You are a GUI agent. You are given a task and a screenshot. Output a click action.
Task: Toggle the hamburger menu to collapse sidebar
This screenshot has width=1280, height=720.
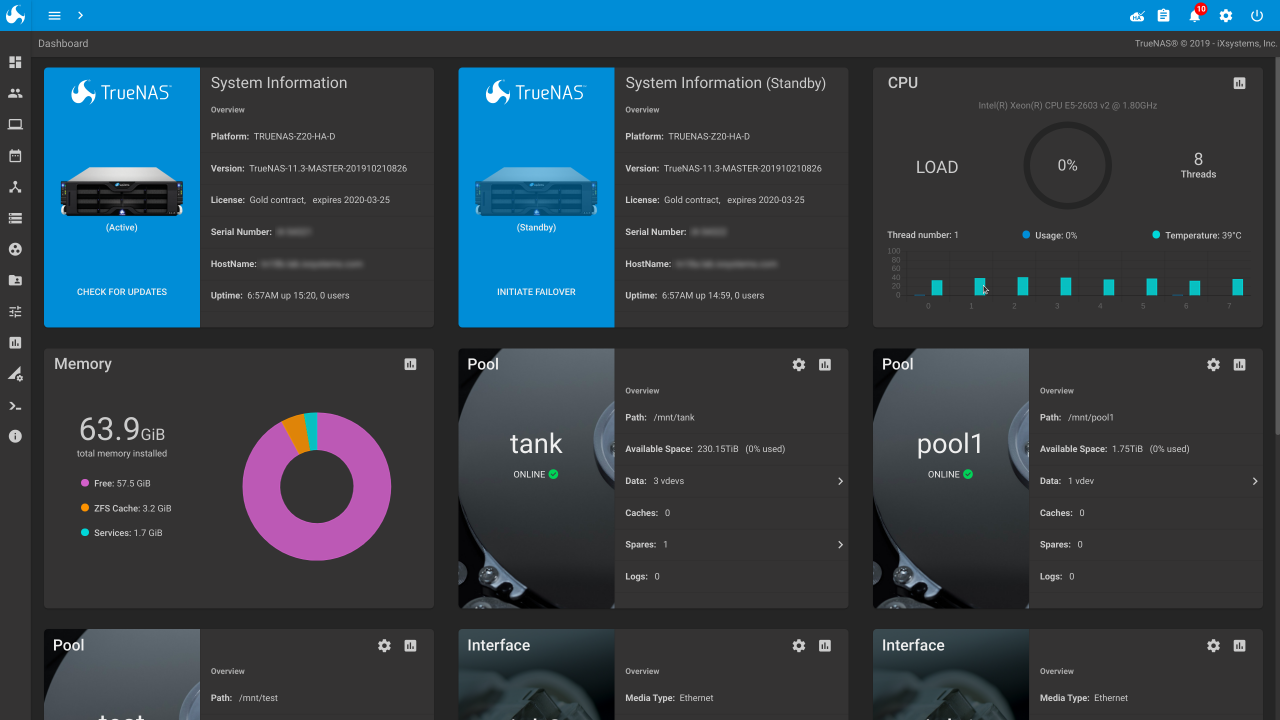point(54,15)
